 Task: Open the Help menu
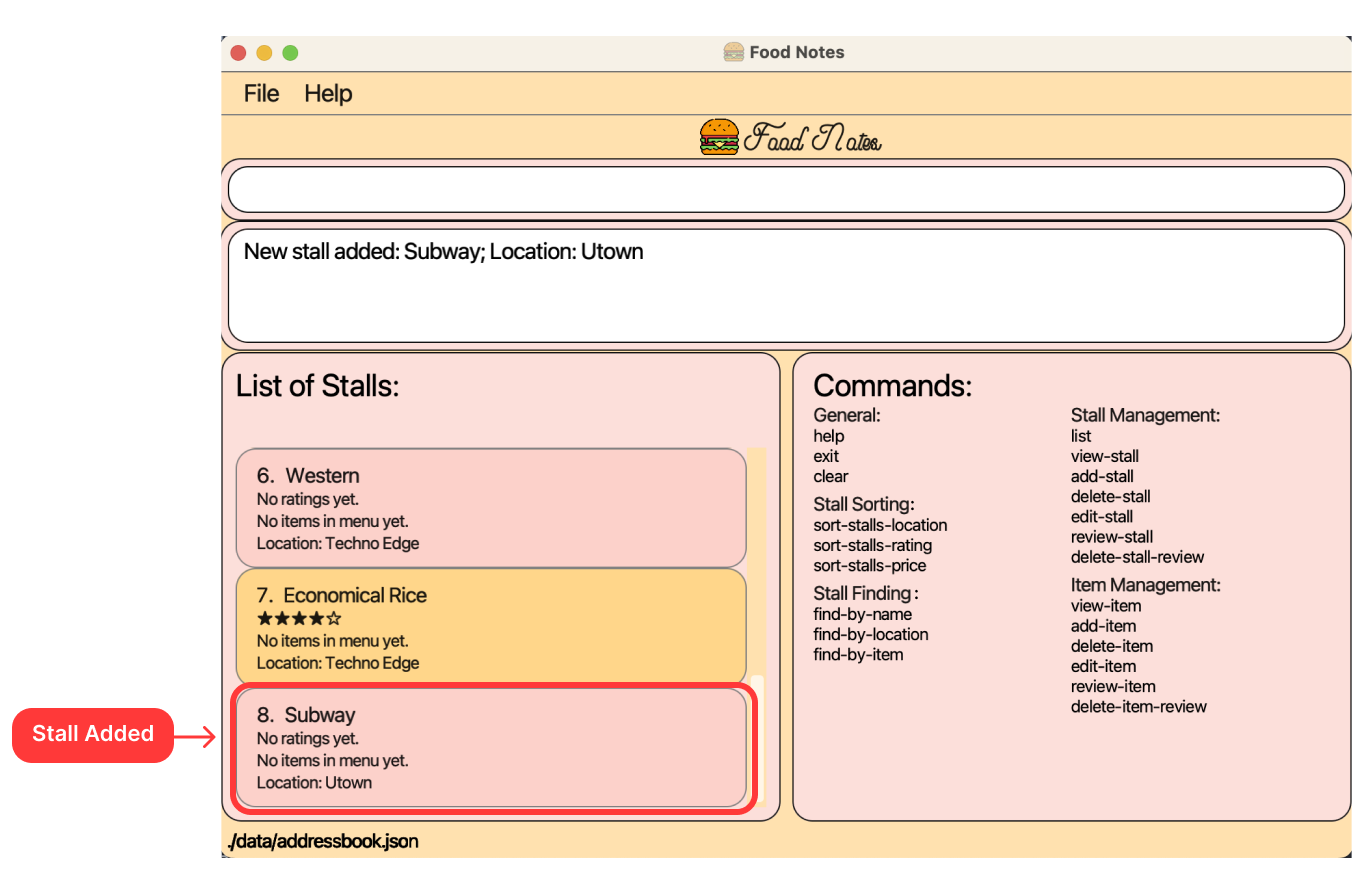[x=328, y=93]
